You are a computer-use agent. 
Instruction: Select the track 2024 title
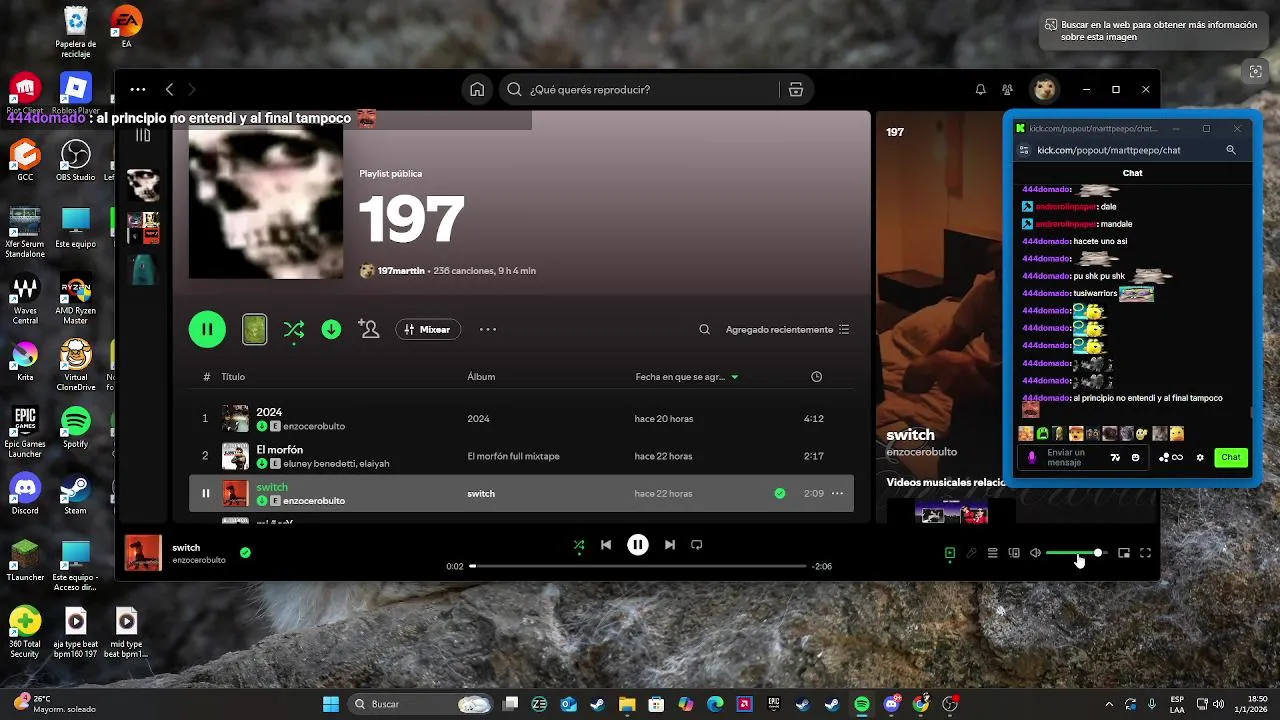click(269, 412)
